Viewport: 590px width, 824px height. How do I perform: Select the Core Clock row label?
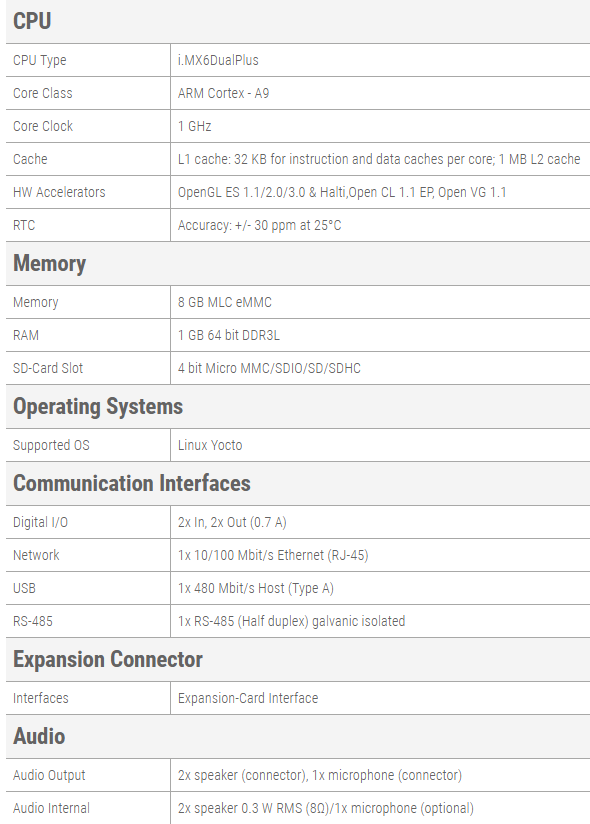click(x=43, y=126)
